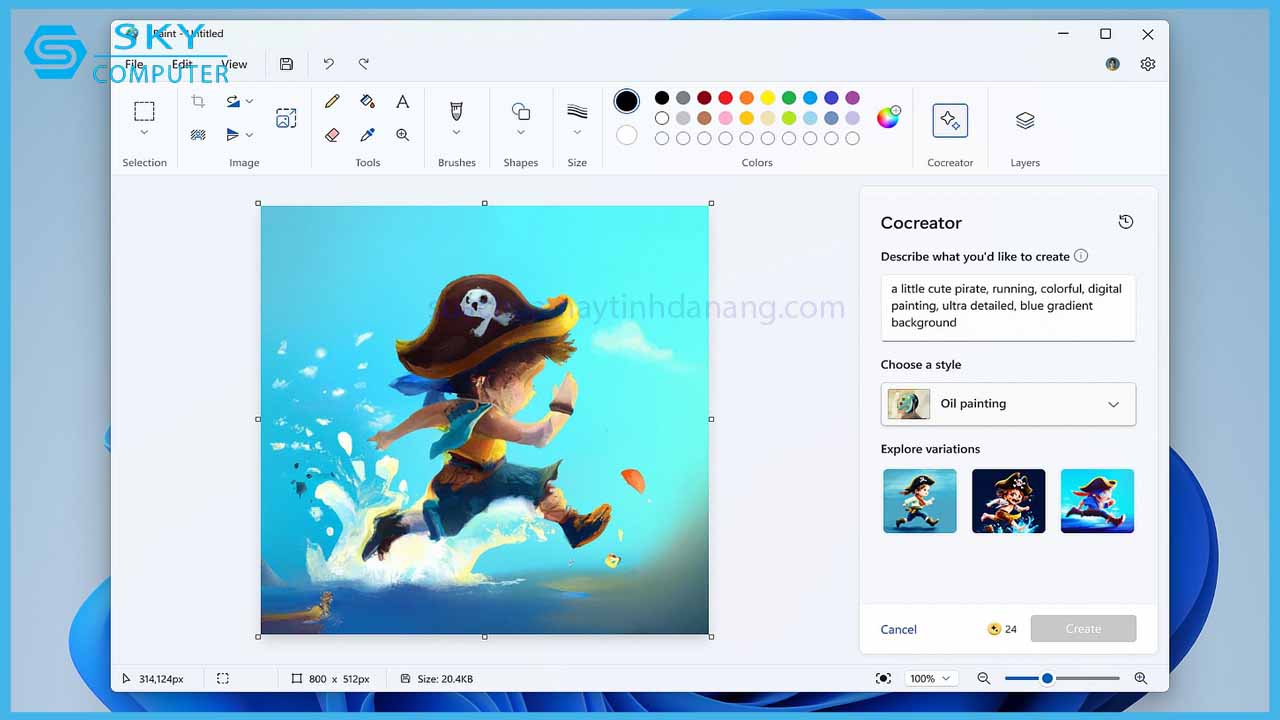Open the File menu
The height and width of the screenshot is (720, 1280).
pyautogui.click(x=135, y=63)
